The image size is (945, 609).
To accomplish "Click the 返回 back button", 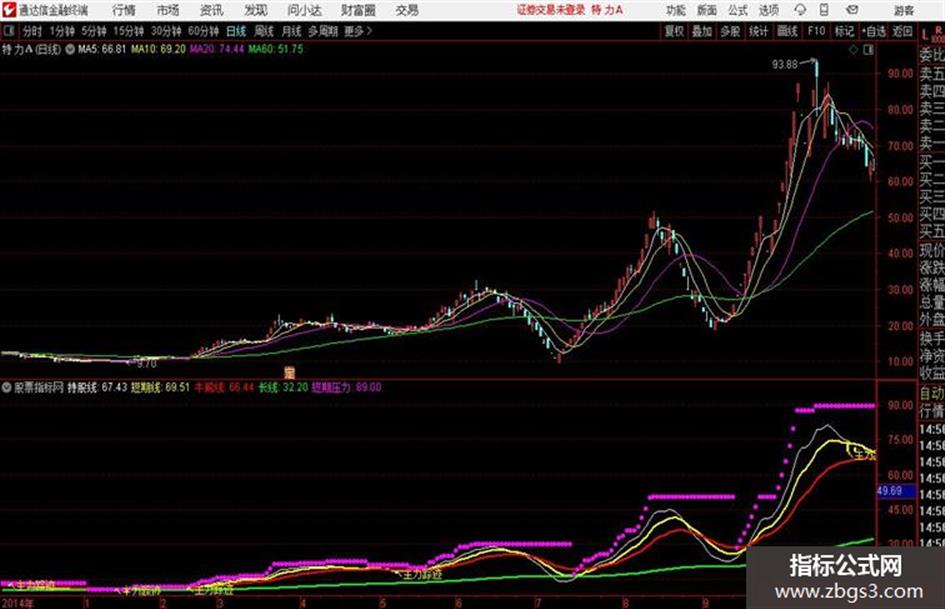I will [x=902, y=31].
